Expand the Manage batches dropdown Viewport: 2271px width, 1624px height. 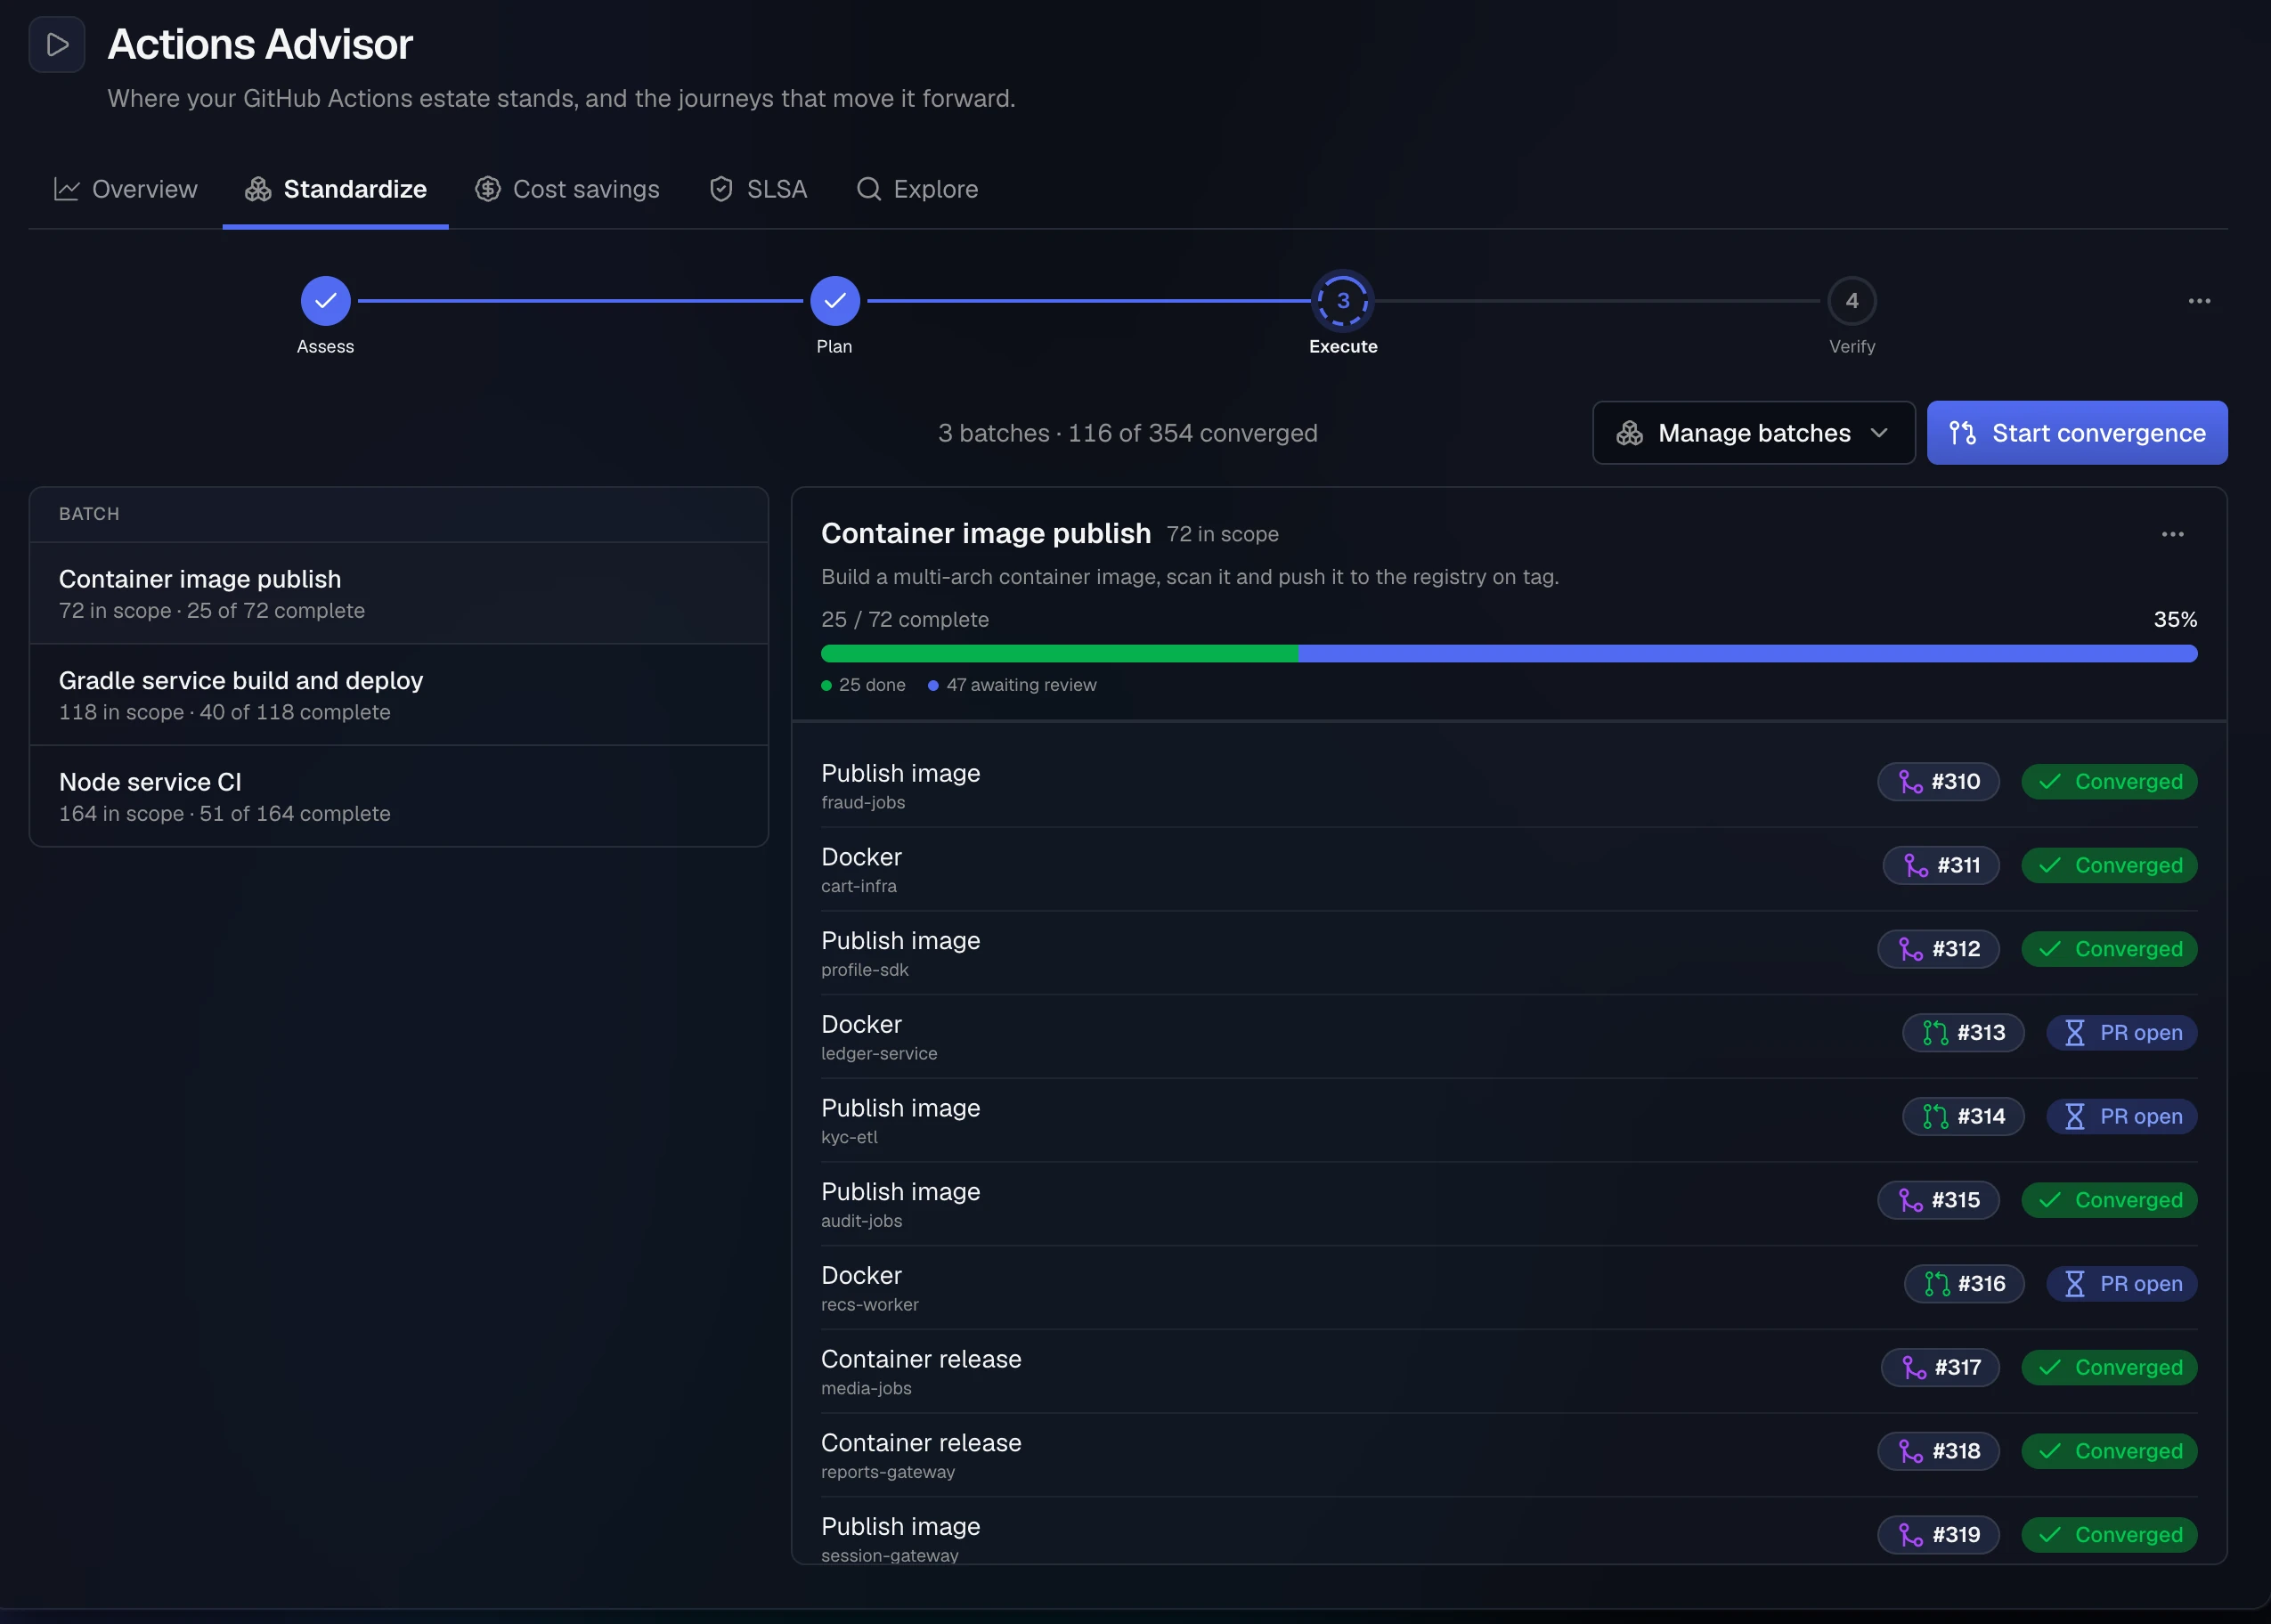(1754, 433)
